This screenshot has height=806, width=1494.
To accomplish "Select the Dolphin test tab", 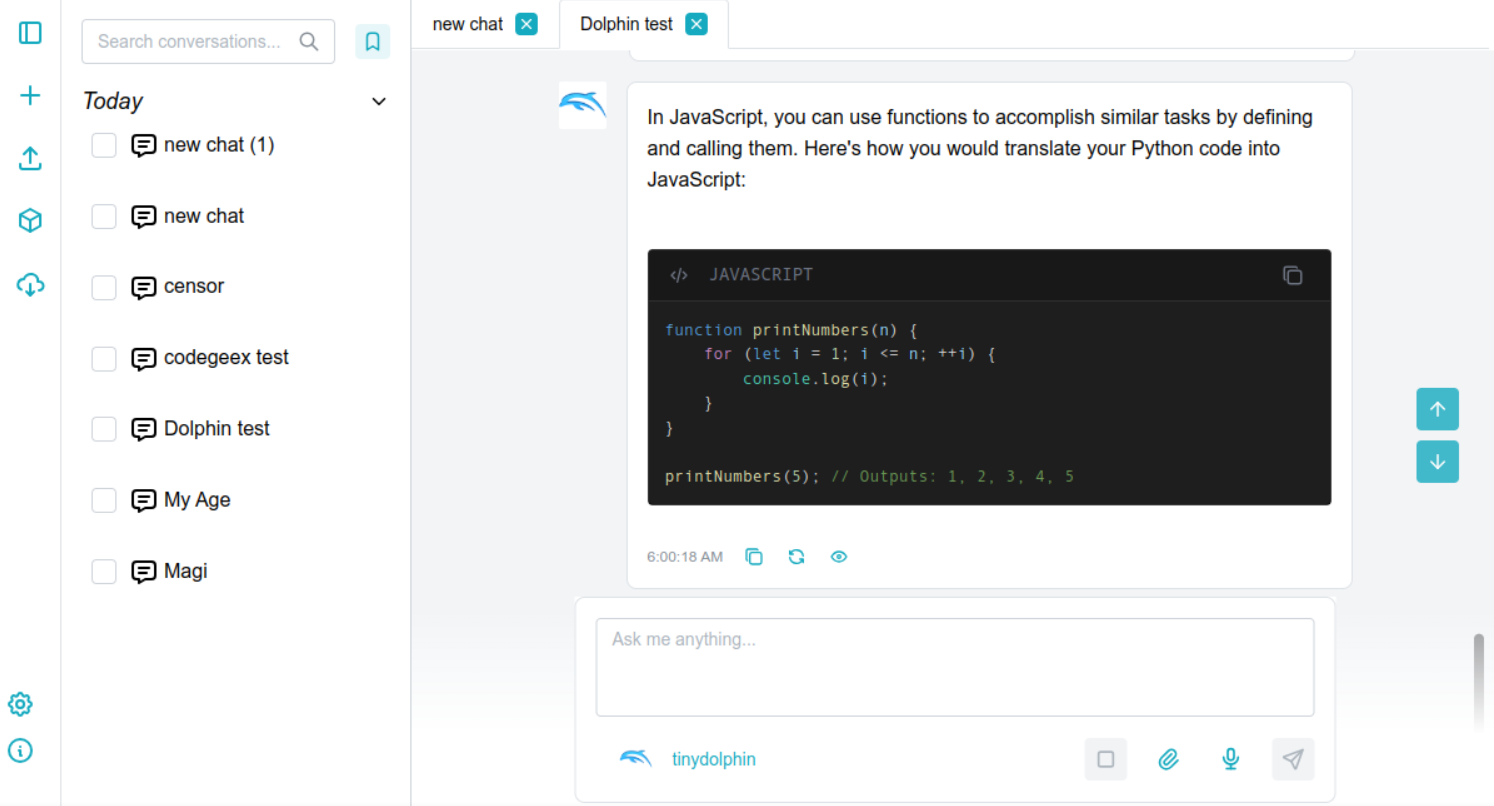I will [x=626, y=24].
